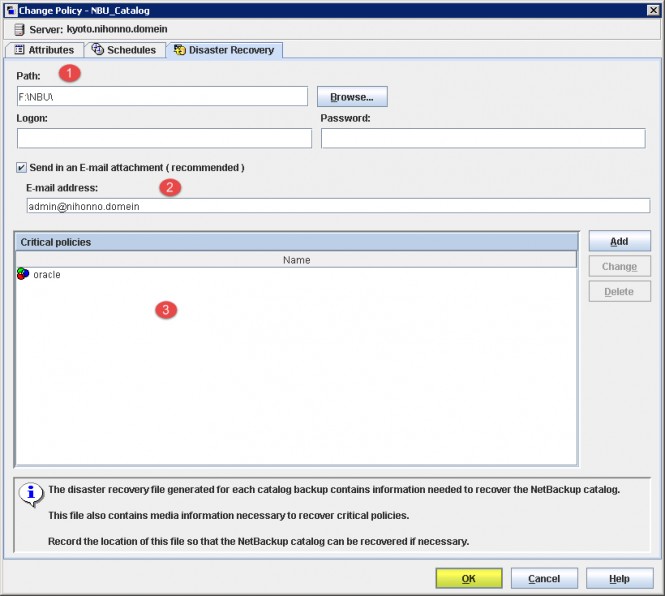
Task: Select the oracle critical policy row
Action: point(296,274)
